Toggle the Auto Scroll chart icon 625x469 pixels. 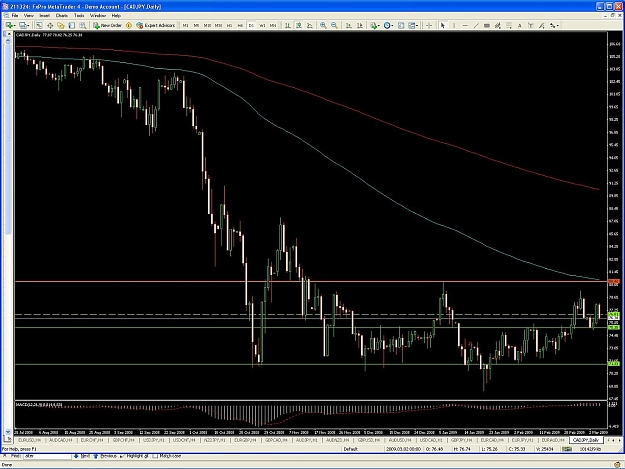point(349,26)
